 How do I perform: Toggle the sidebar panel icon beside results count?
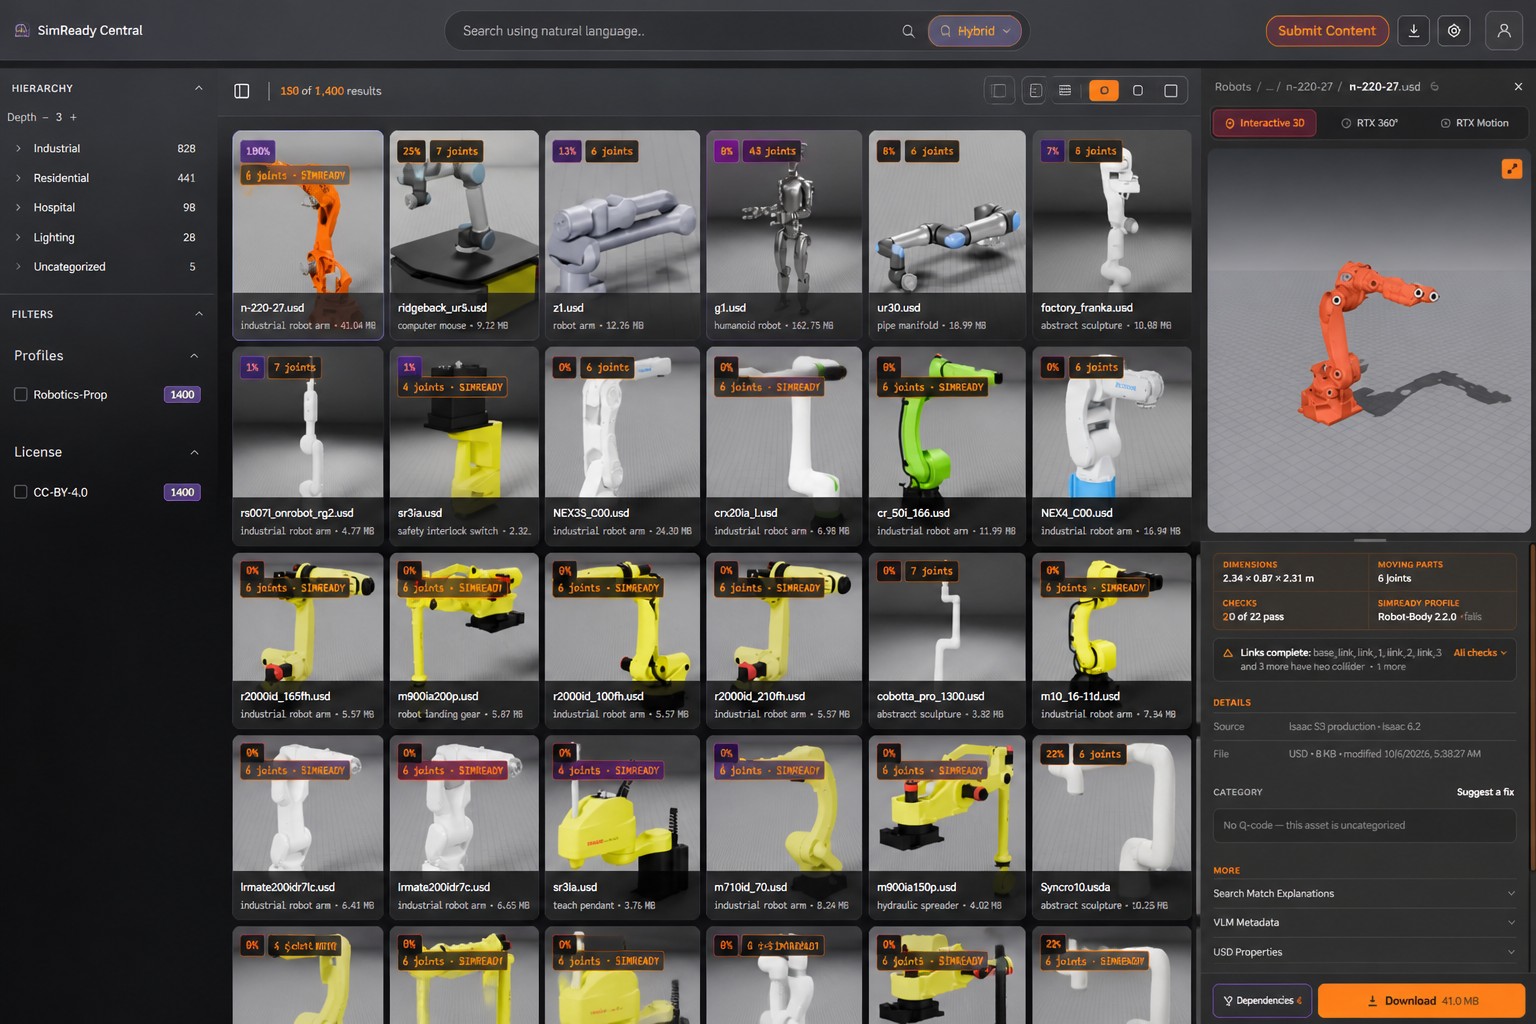[242, 91]
